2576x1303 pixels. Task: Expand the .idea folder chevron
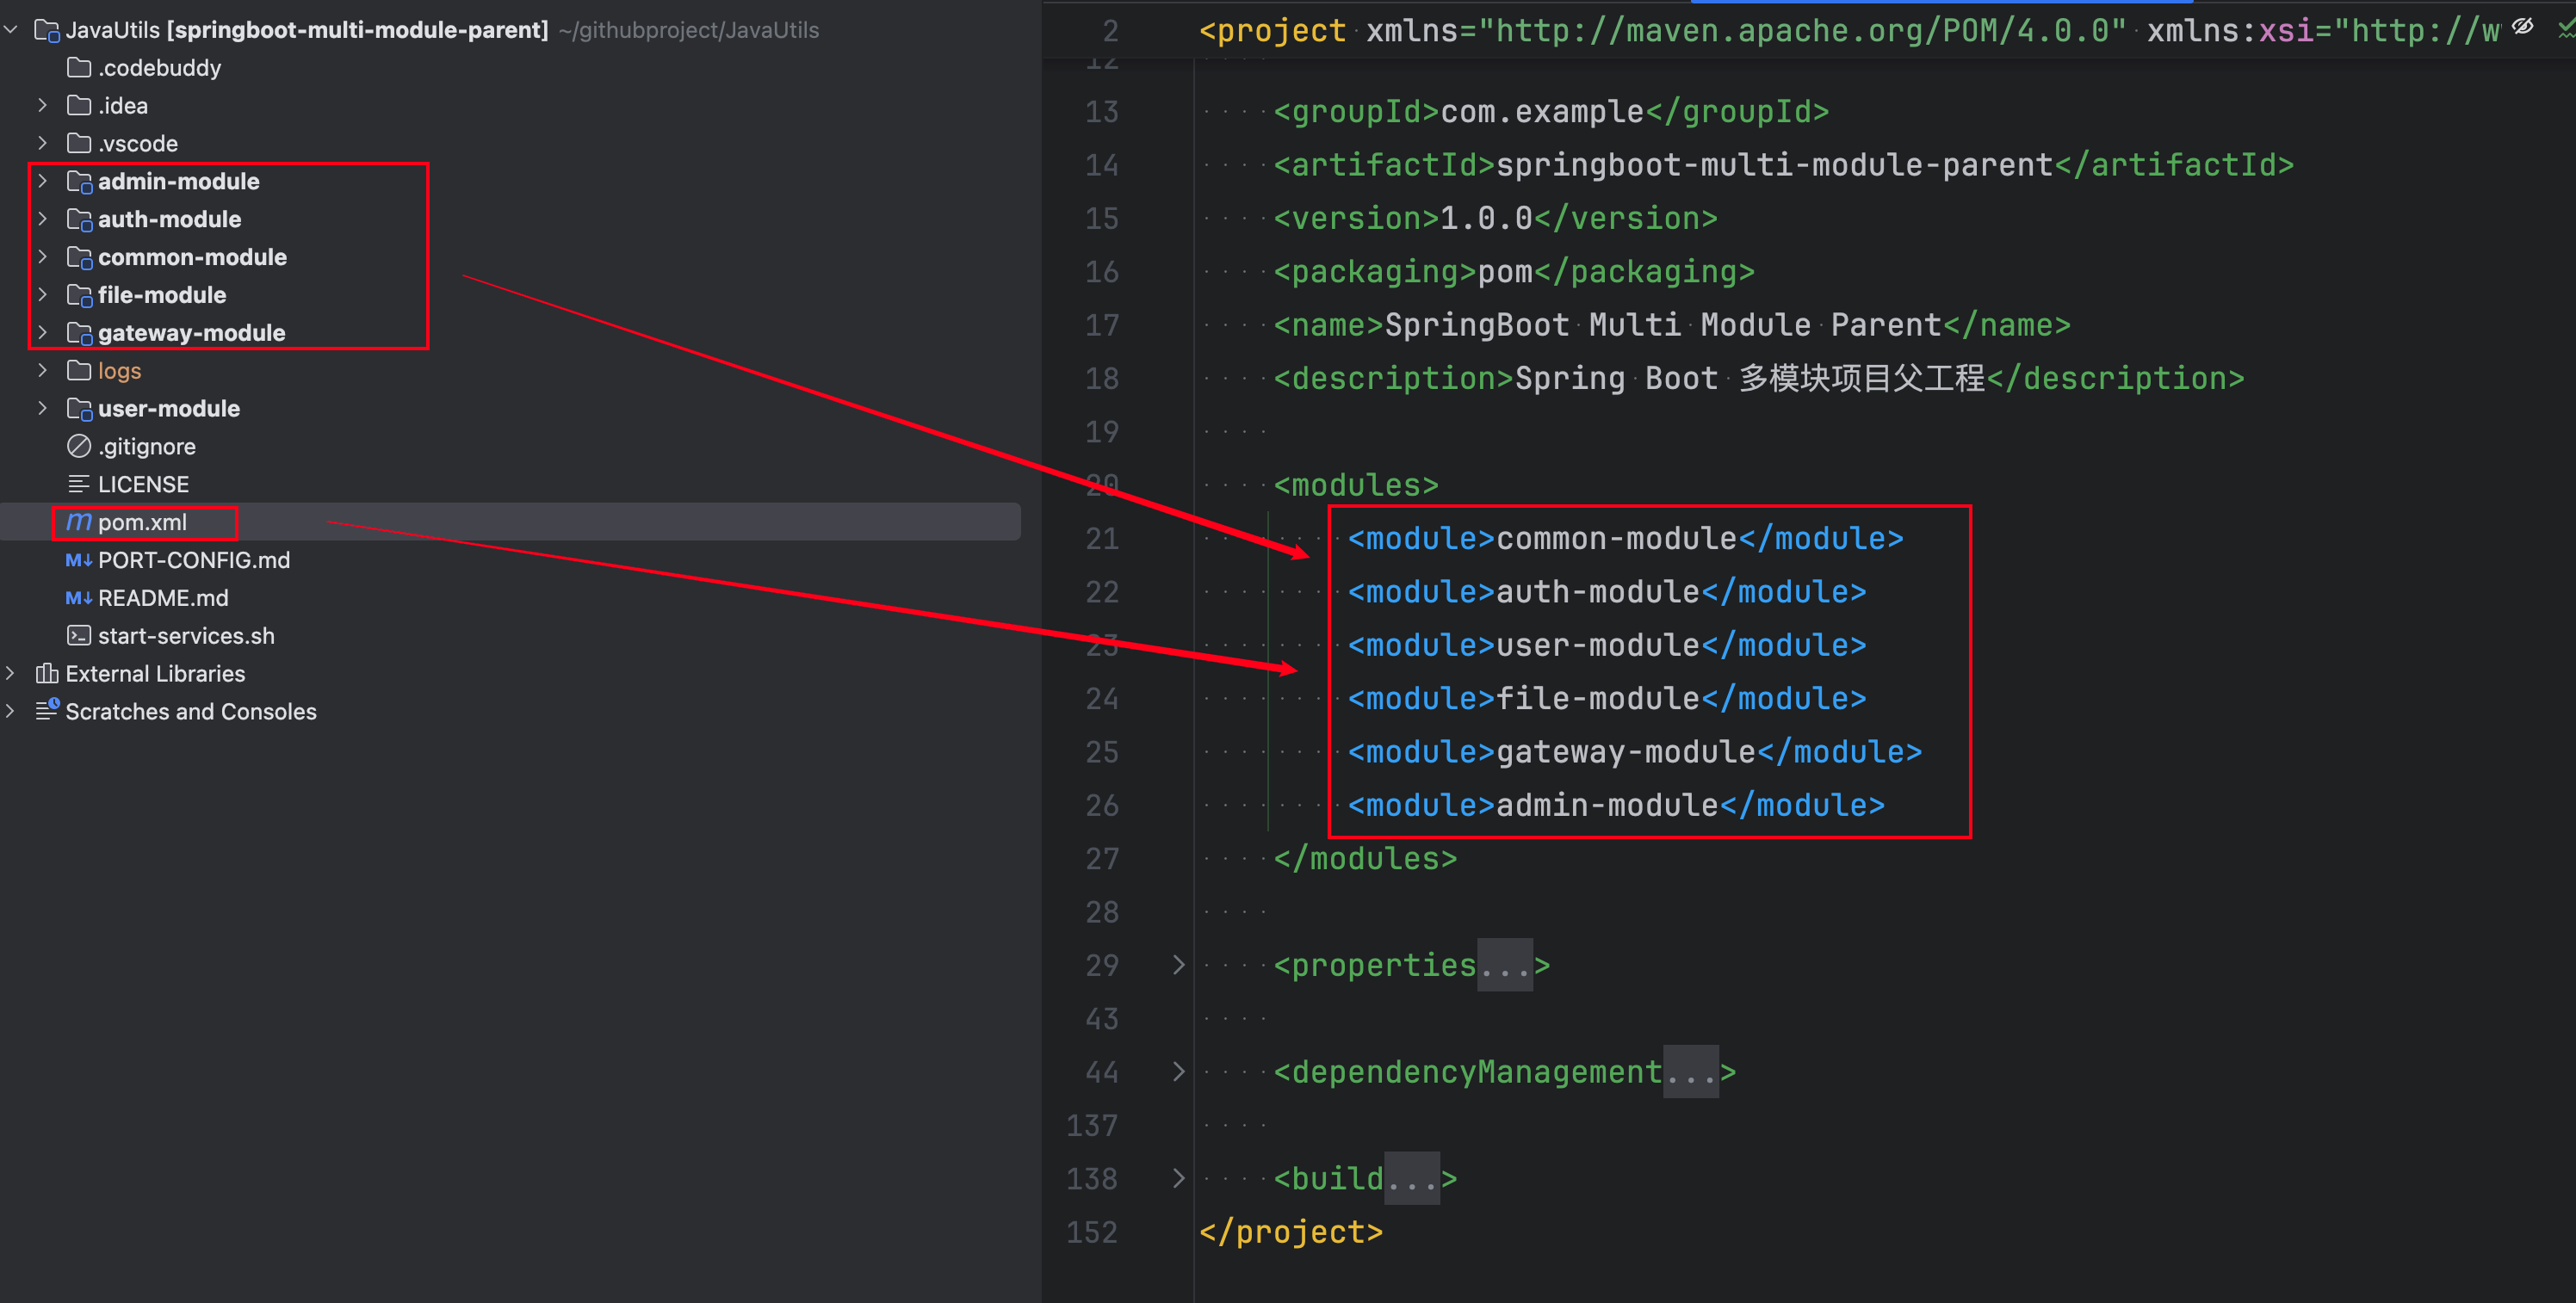[x=42, y=105]
